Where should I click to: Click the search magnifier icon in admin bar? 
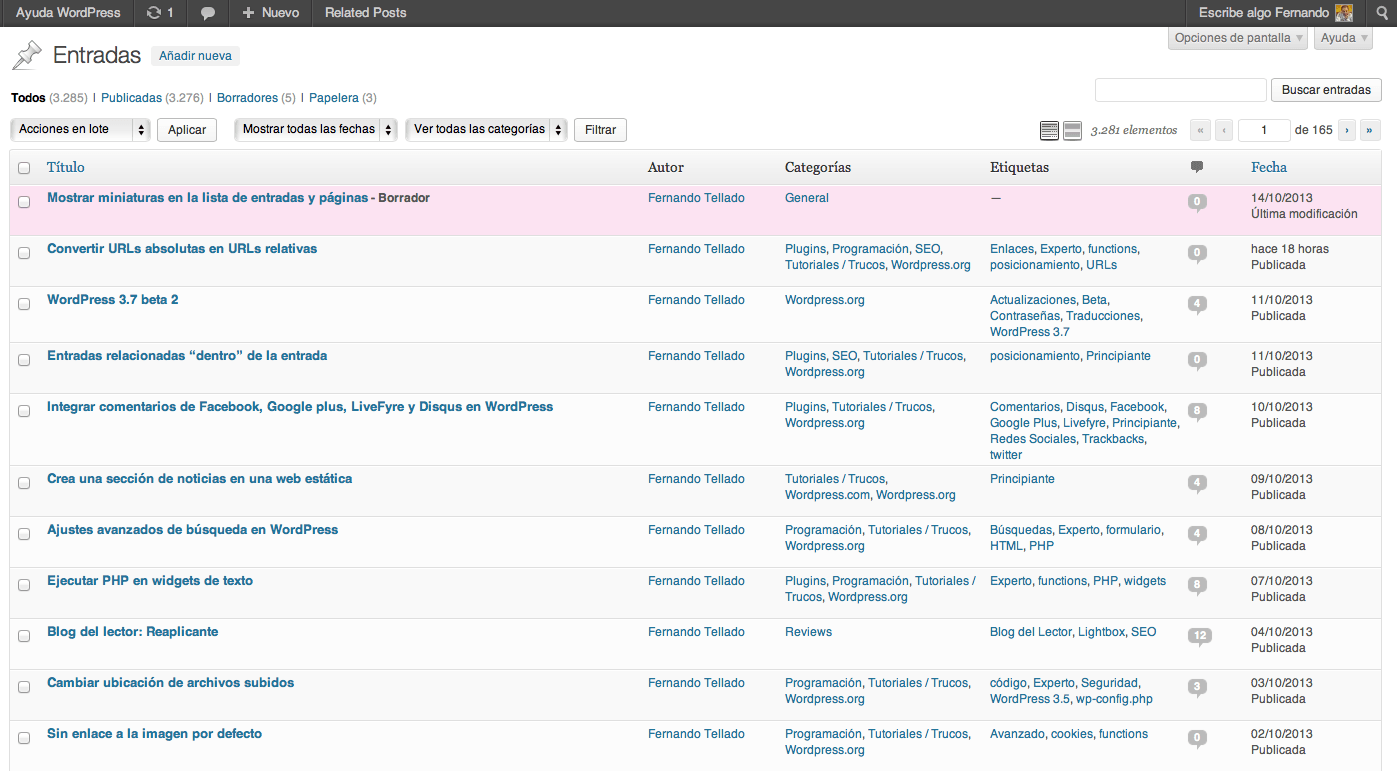(x=1382, y=13)
